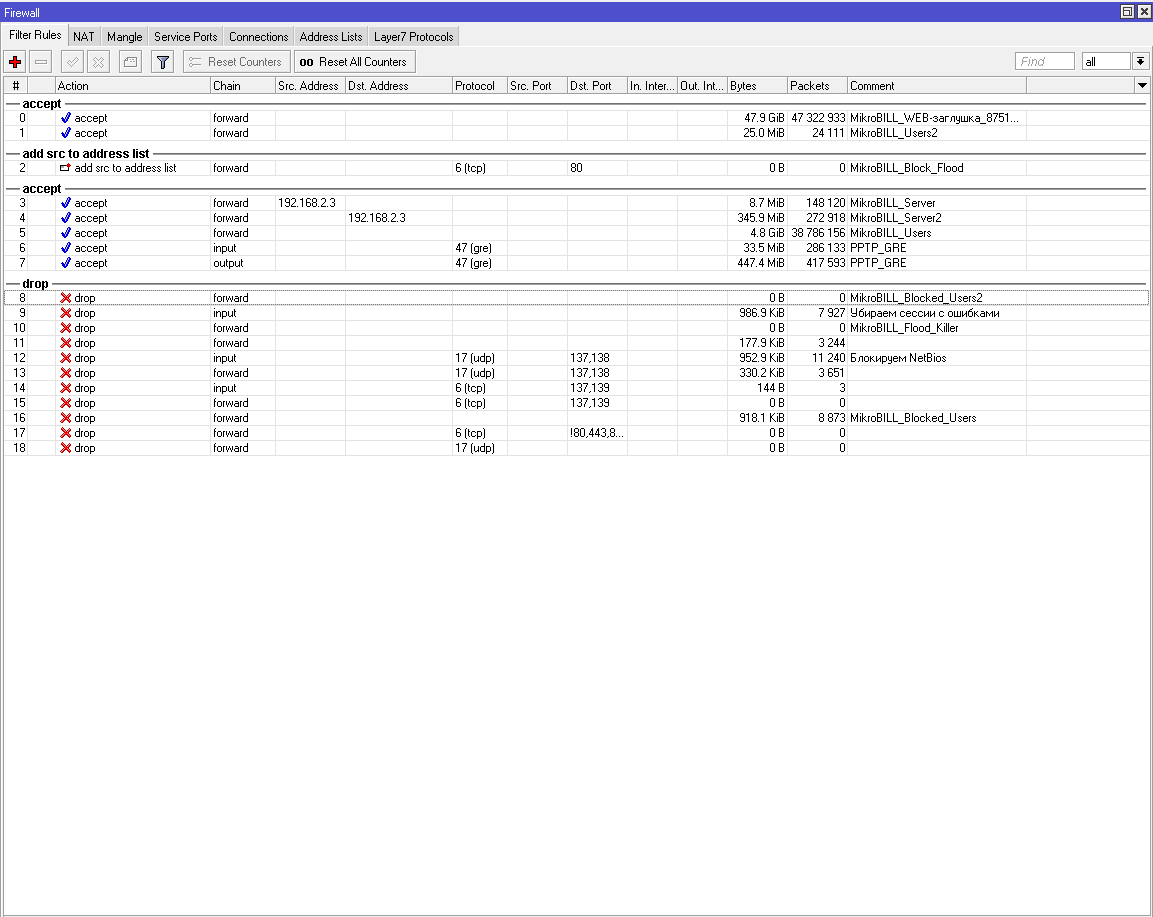Open the 'all' chain dropdown arrow
The height and width of the screenshot is (917, 1153).
(1140, 62)
